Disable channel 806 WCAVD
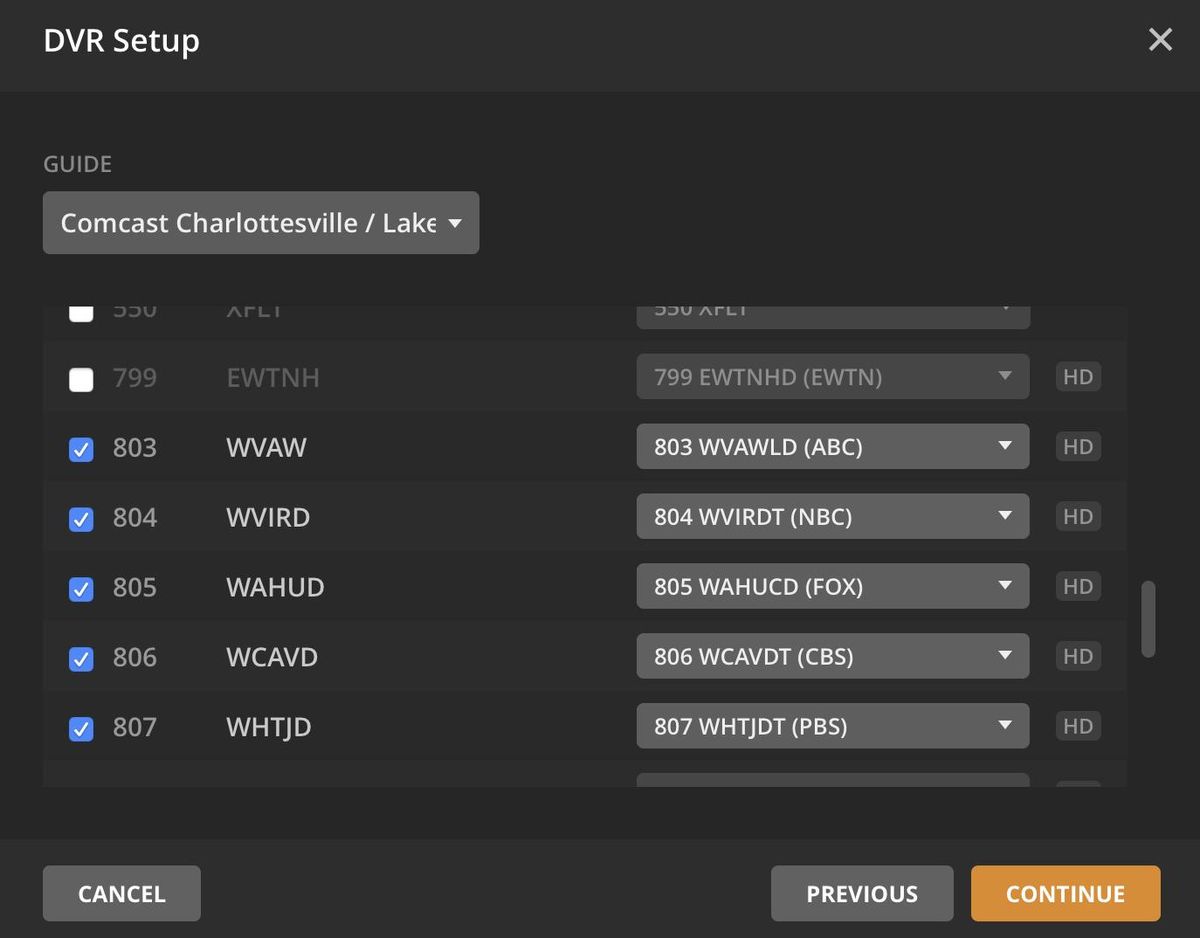Image resolution: width=1200 pixels, height=938 pixels. click(x=80, y=659)
